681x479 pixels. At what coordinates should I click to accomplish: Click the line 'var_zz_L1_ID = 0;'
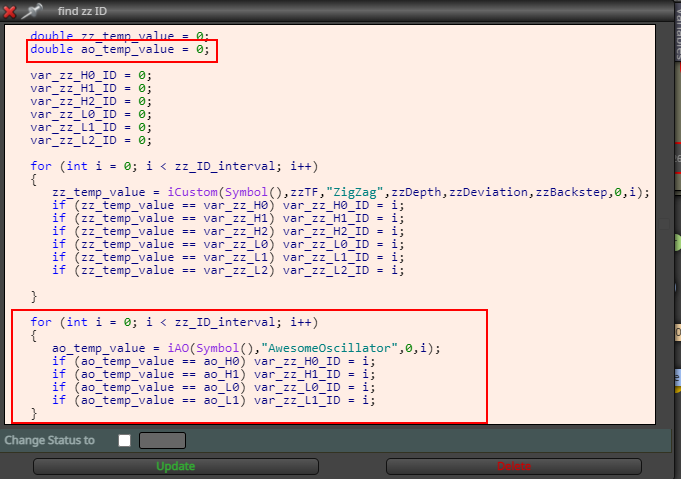click(91, 128)
